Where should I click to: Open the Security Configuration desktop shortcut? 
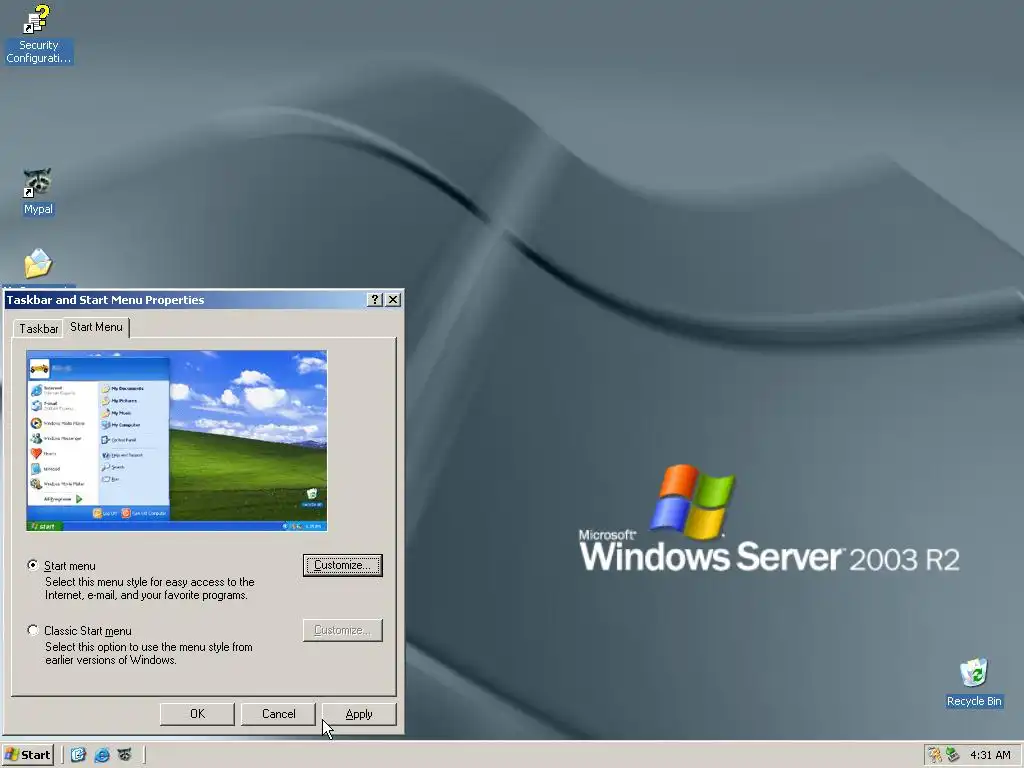38,34
